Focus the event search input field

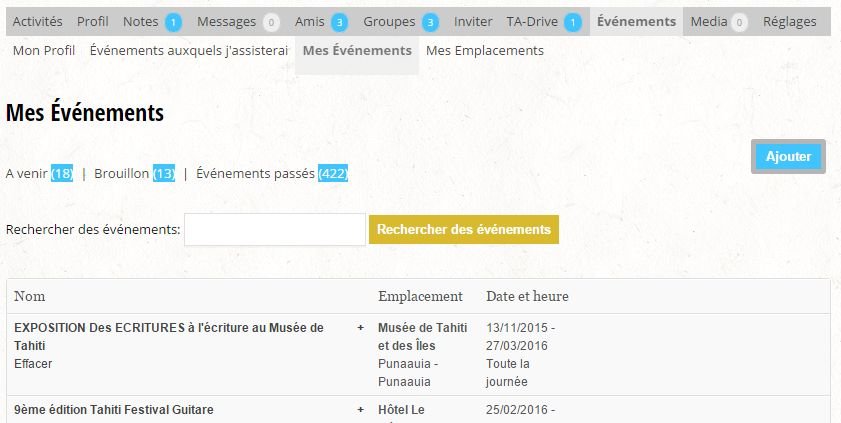[275, 229]
